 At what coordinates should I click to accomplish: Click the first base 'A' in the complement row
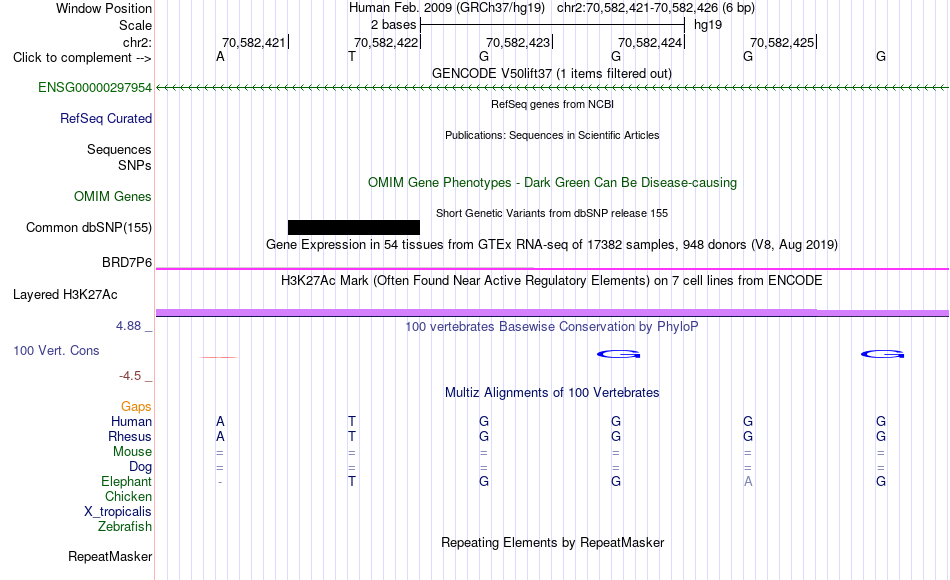(220, 57)
